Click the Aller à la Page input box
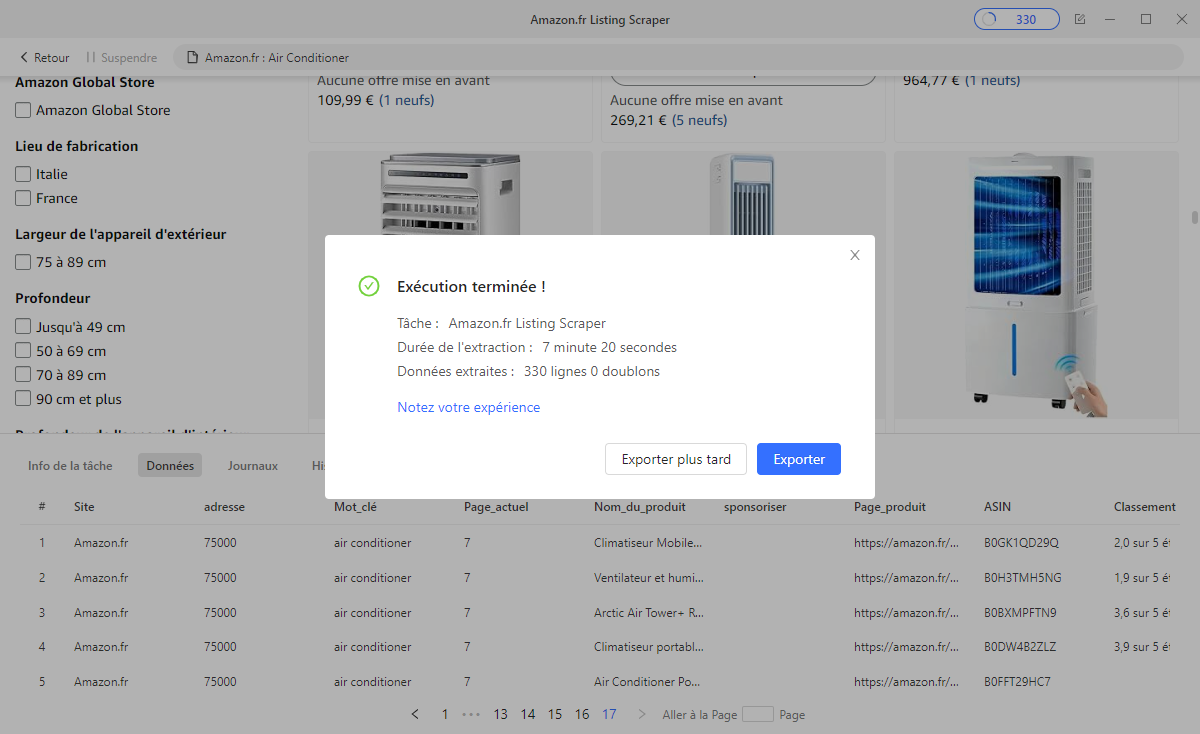 pyautogui.click(x=758, y=714)
